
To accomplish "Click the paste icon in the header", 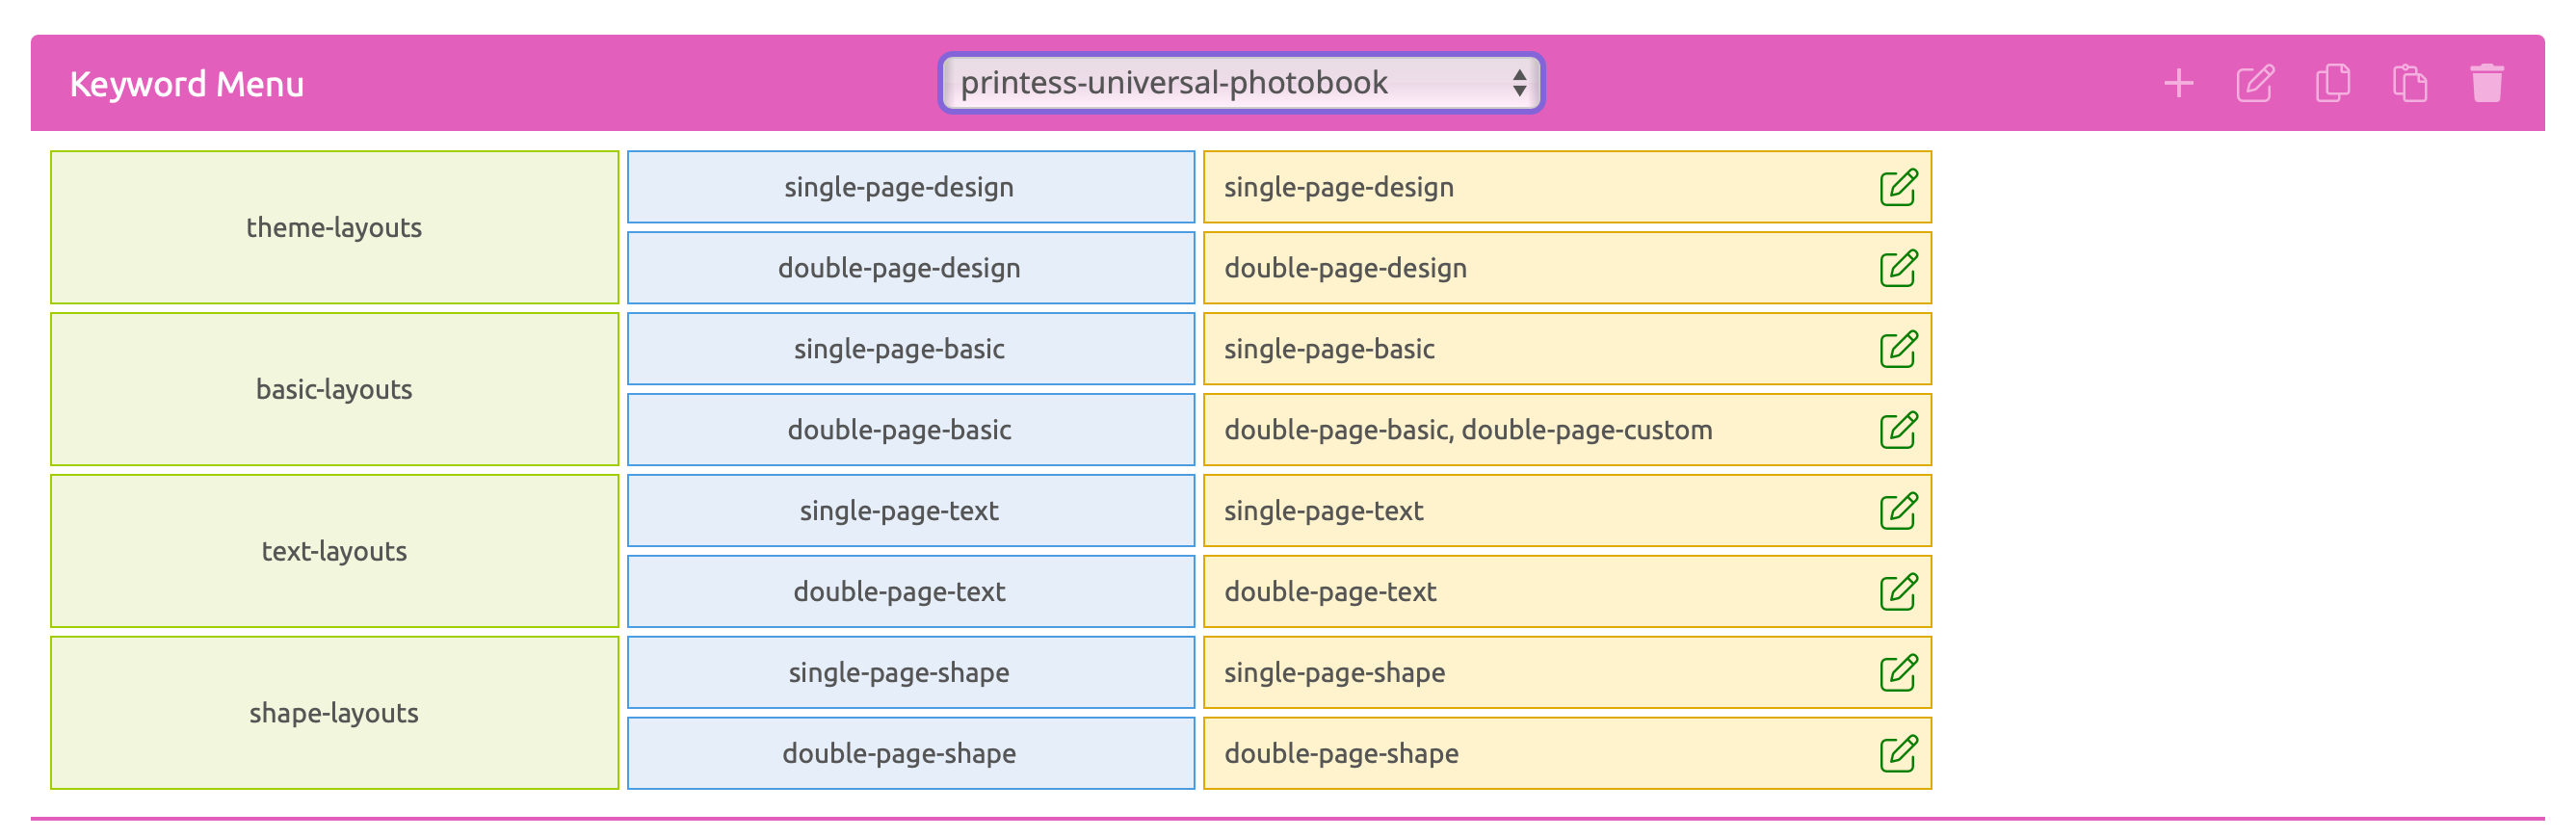I will (2409, 83).
